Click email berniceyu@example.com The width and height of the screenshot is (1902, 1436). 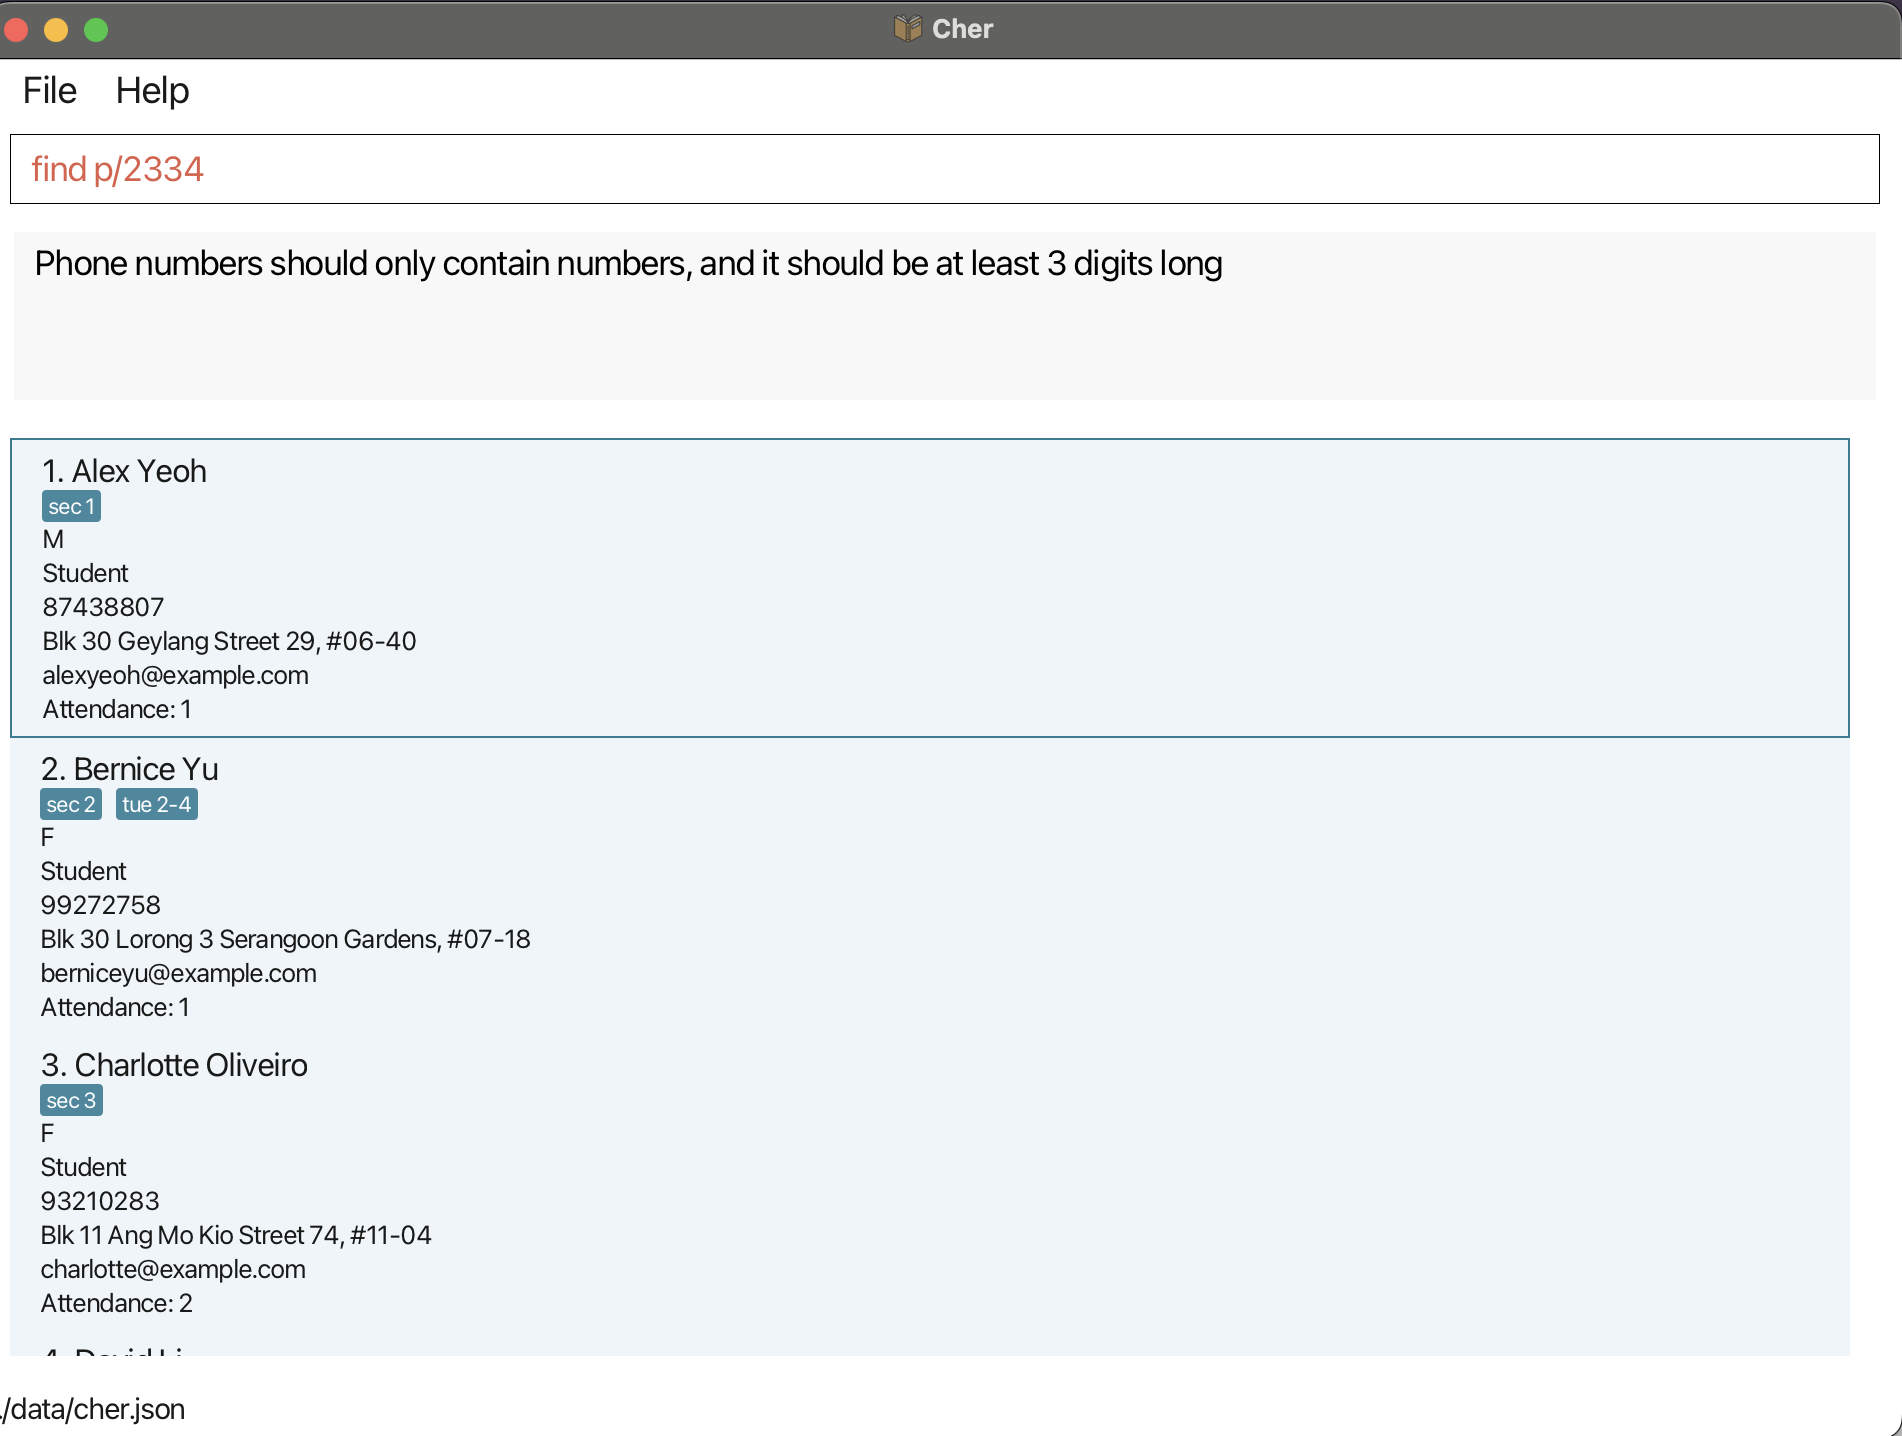click(x=178, y=973)
